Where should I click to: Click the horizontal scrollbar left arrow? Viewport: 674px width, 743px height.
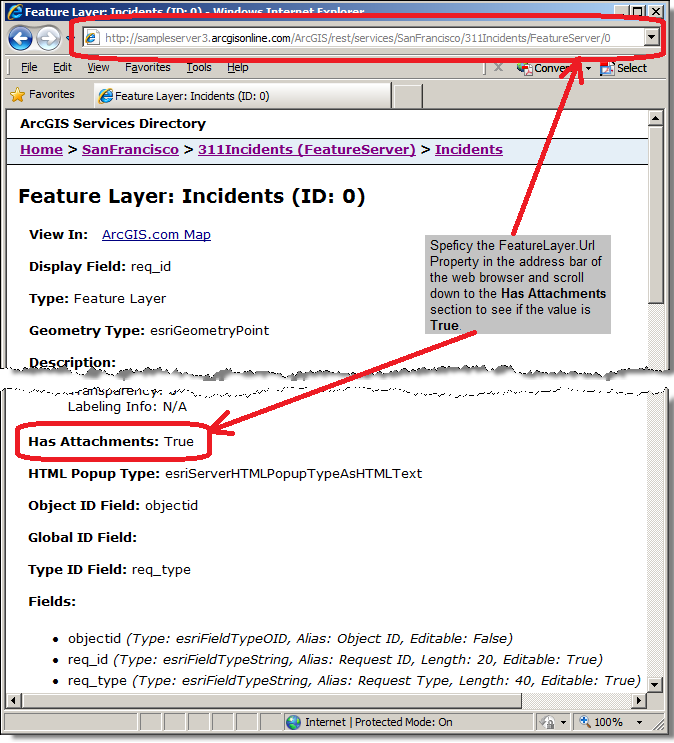pyautogui.click(x=13, y=700)
